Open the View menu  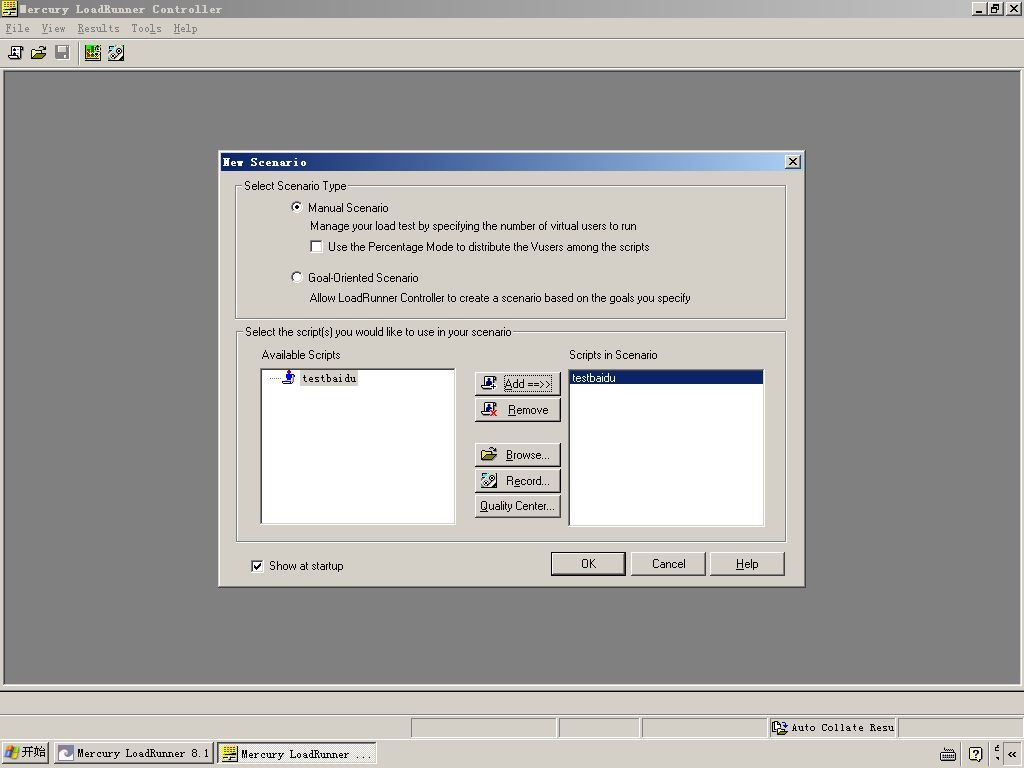(53, 28)
